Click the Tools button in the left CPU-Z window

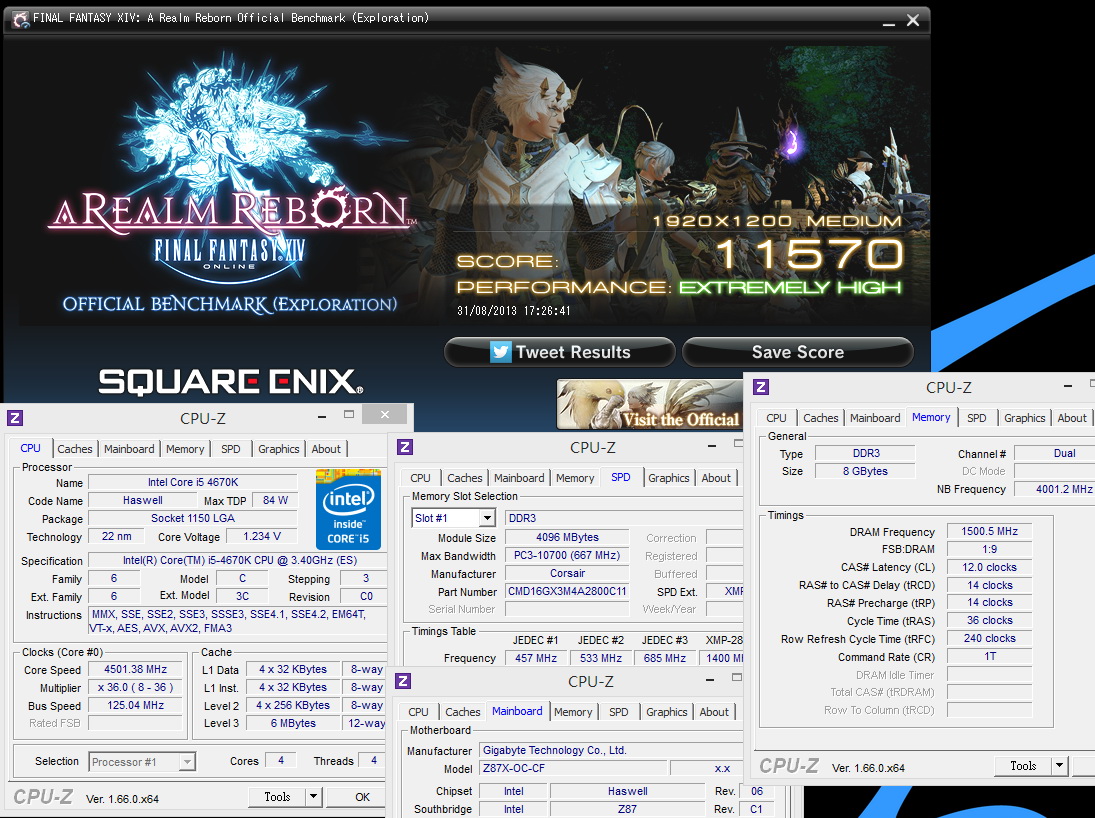tap(277, 797)
